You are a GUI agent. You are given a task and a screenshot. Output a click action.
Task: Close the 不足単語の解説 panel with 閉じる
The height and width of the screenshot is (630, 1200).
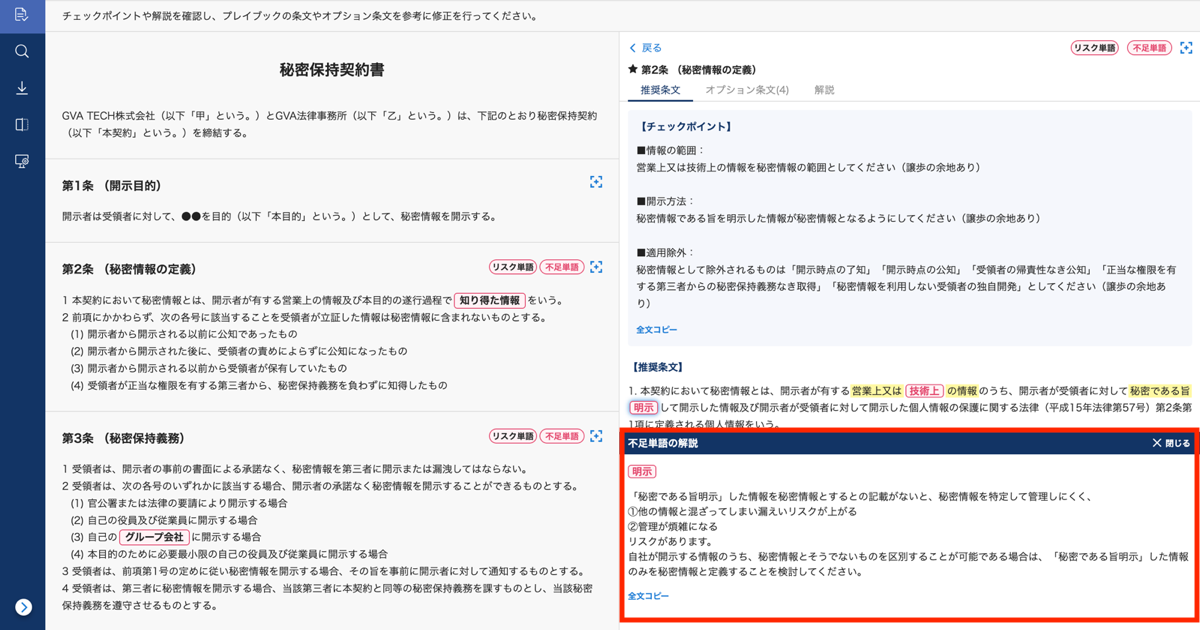click(1171, 443)
